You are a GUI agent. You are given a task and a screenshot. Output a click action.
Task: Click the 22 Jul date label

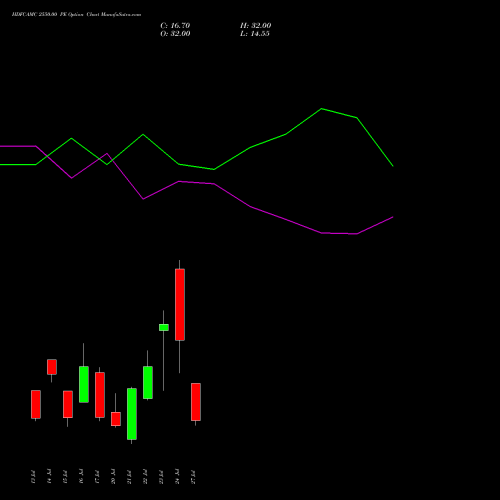pos(145,477)
